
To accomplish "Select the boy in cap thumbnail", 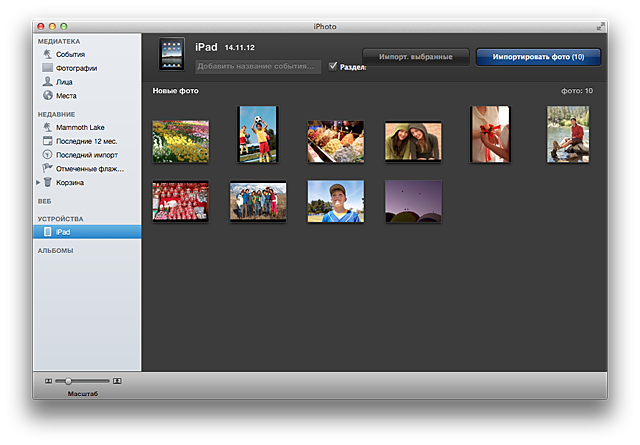I will point(336,201).
